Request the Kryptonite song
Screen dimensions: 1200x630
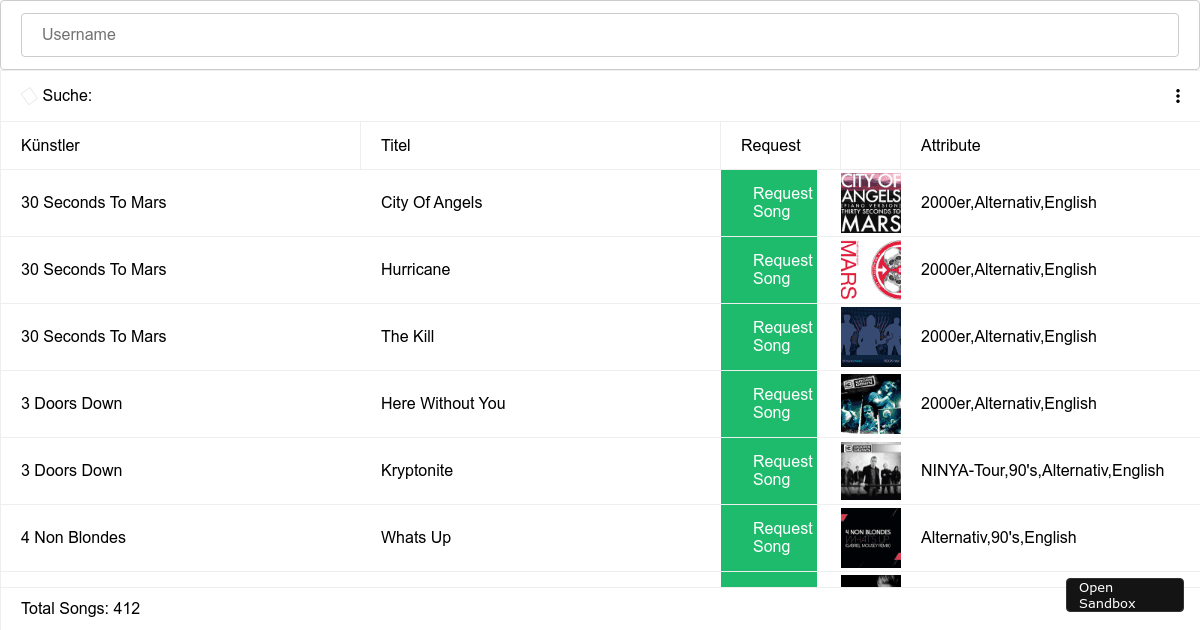(769, 470)
